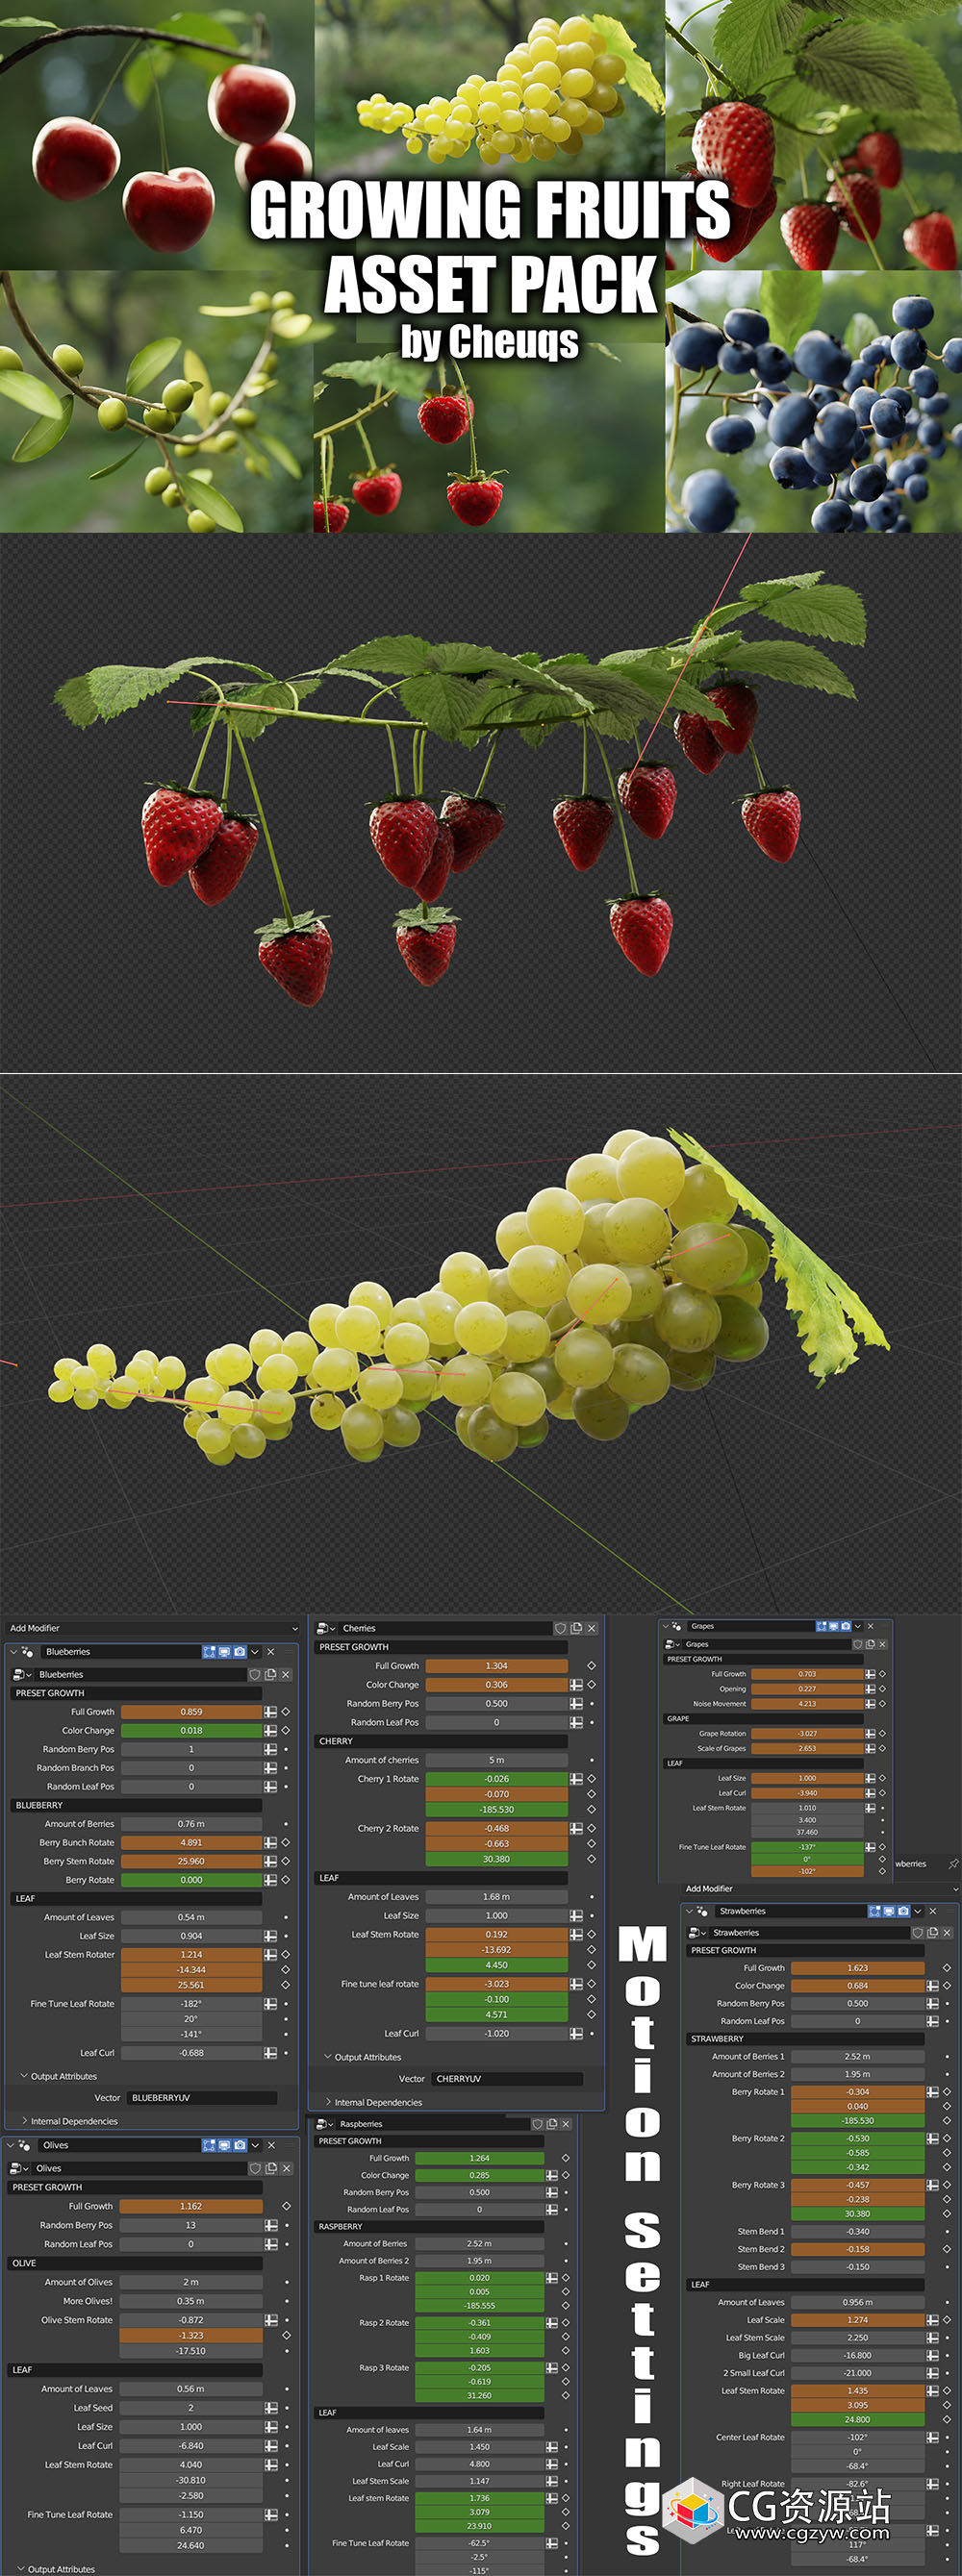The height and width of the screenshot is (2576, 962).
Task: Unlink the Blueberries node group
Action: click(x=285, y=1674)
